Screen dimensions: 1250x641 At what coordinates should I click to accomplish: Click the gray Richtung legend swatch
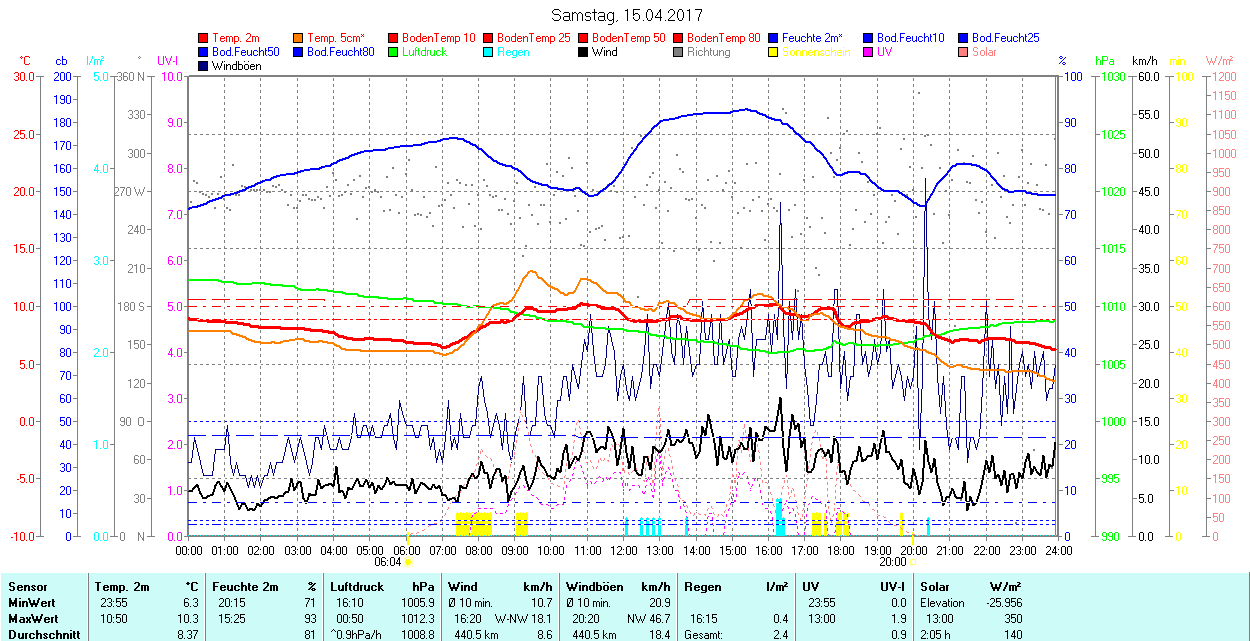tap(678, 52)
